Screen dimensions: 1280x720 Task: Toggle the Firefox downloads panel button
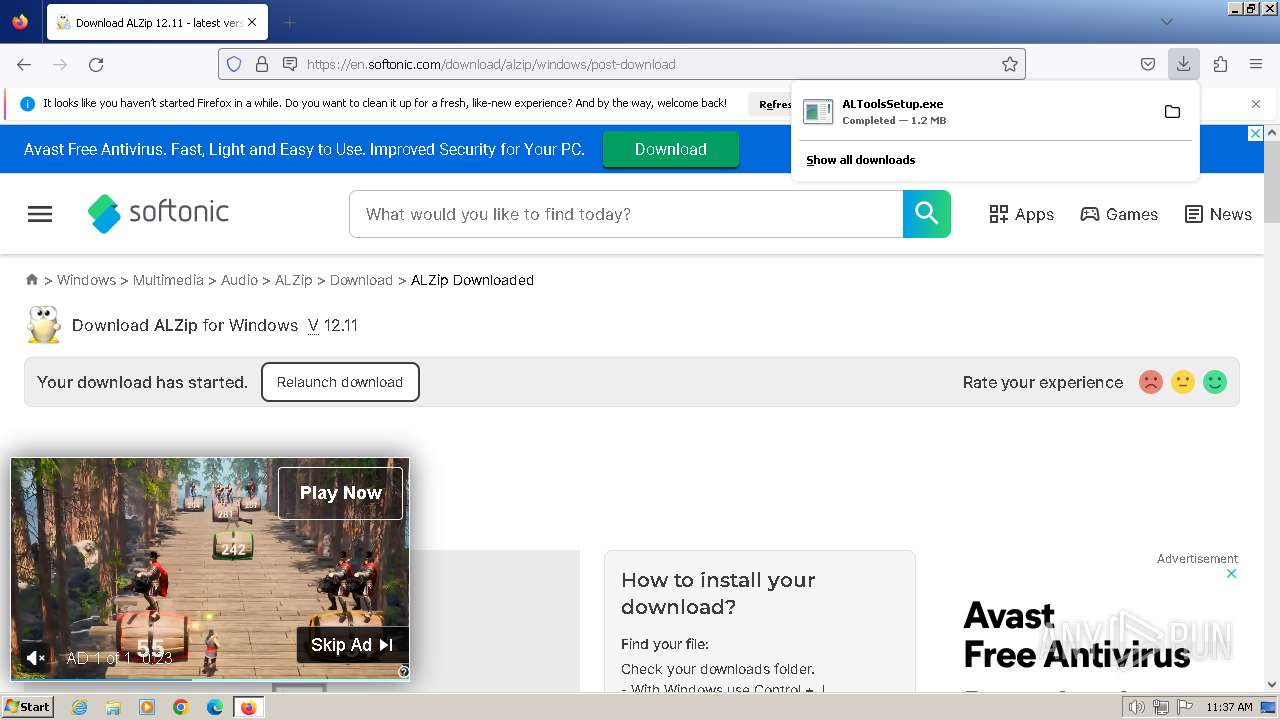pyautogui.click(x=1184, y=64)
